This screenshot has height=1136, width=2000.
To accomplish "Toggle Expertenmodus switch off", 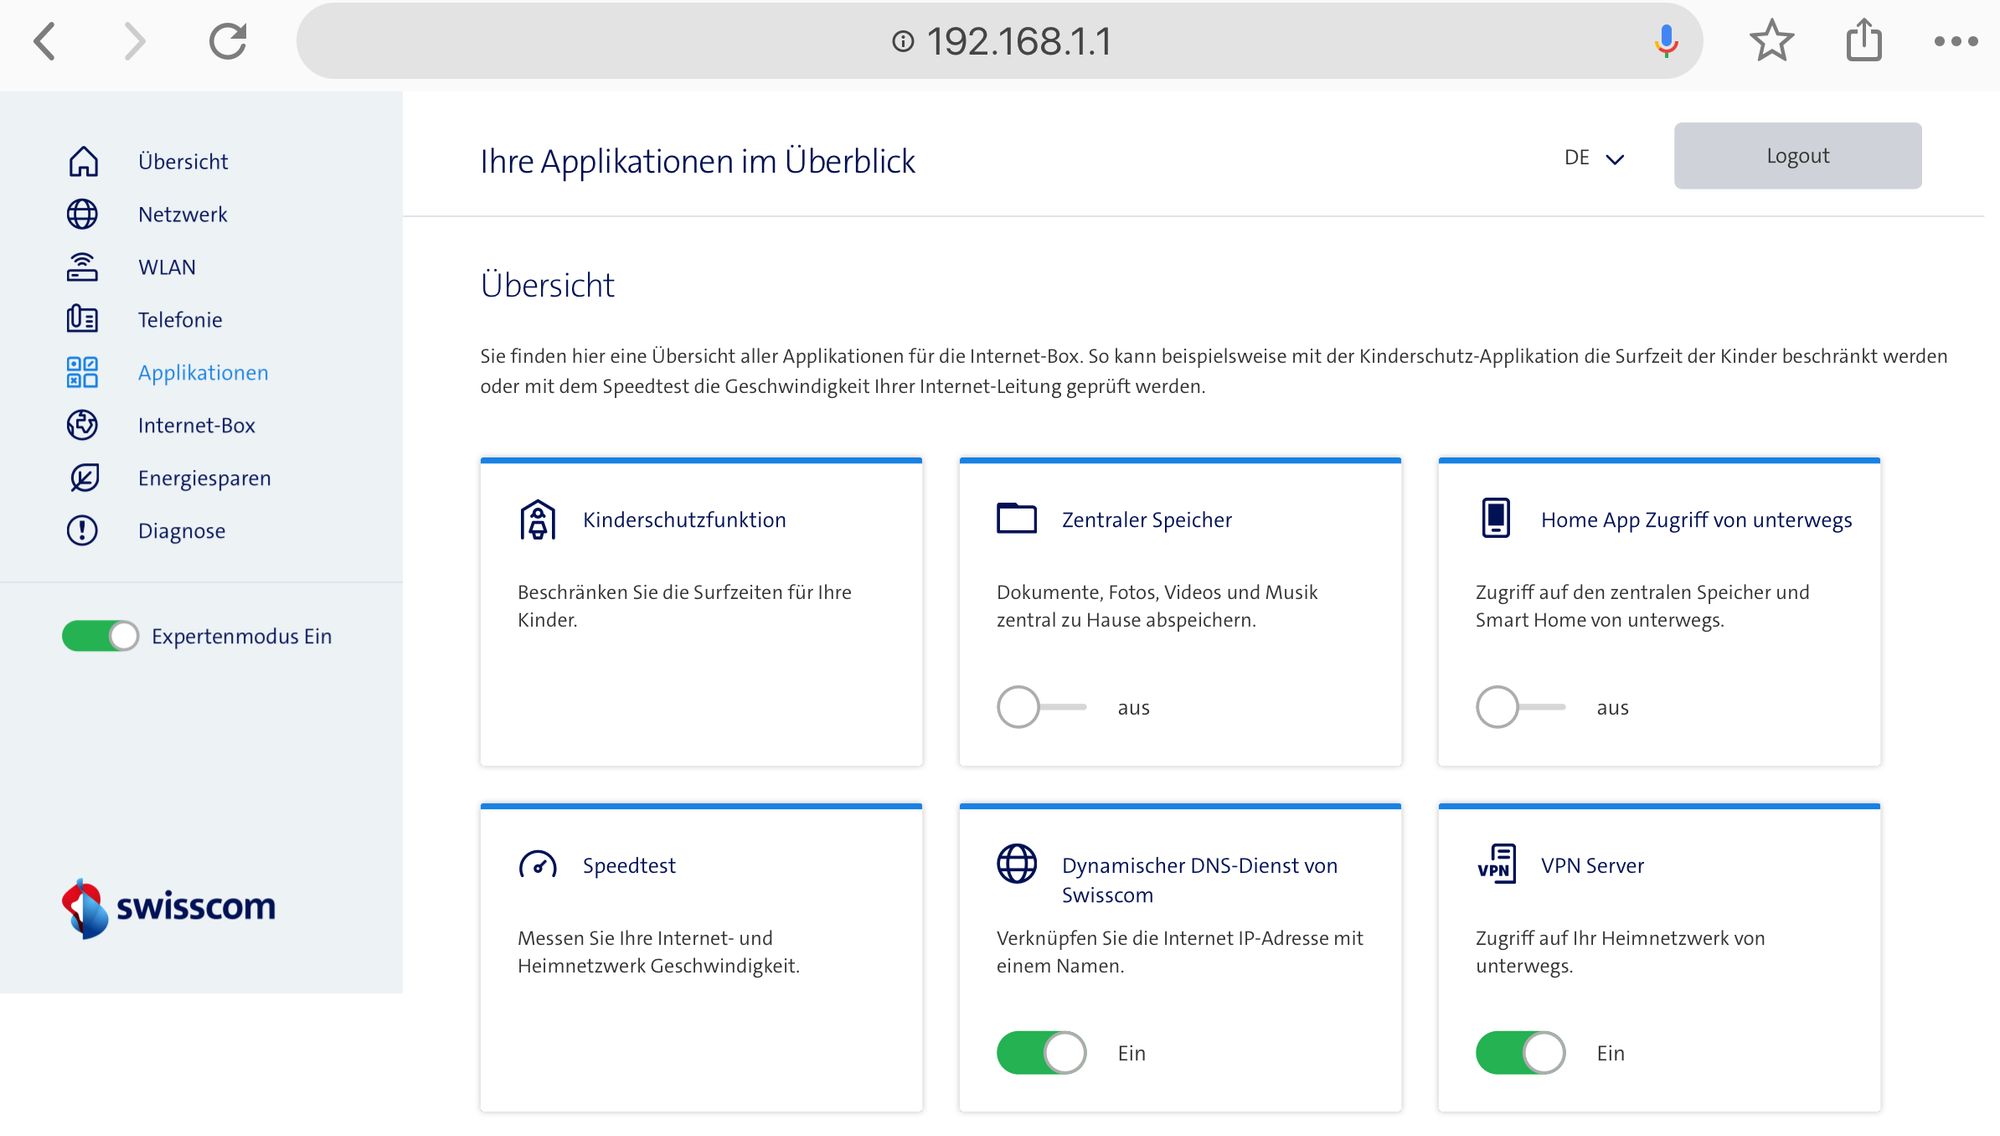I will (100, 636).
